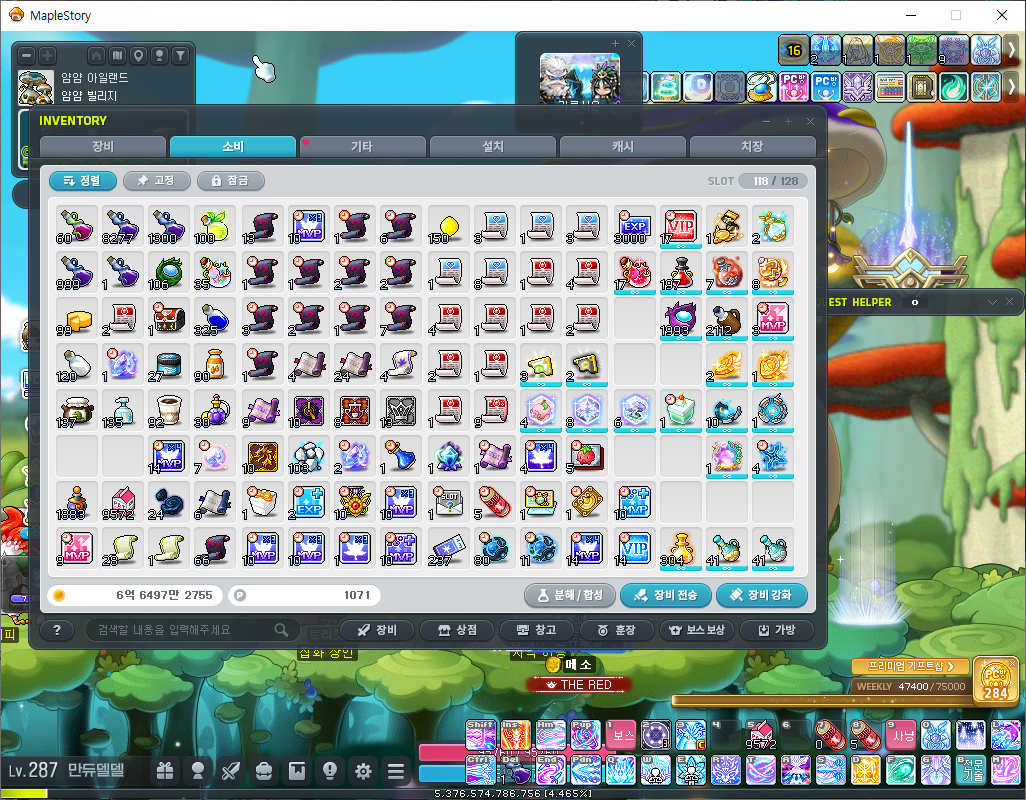Open the 가방 bag button
Viewport: 1026px width, 800px height.
coord(777,630)
